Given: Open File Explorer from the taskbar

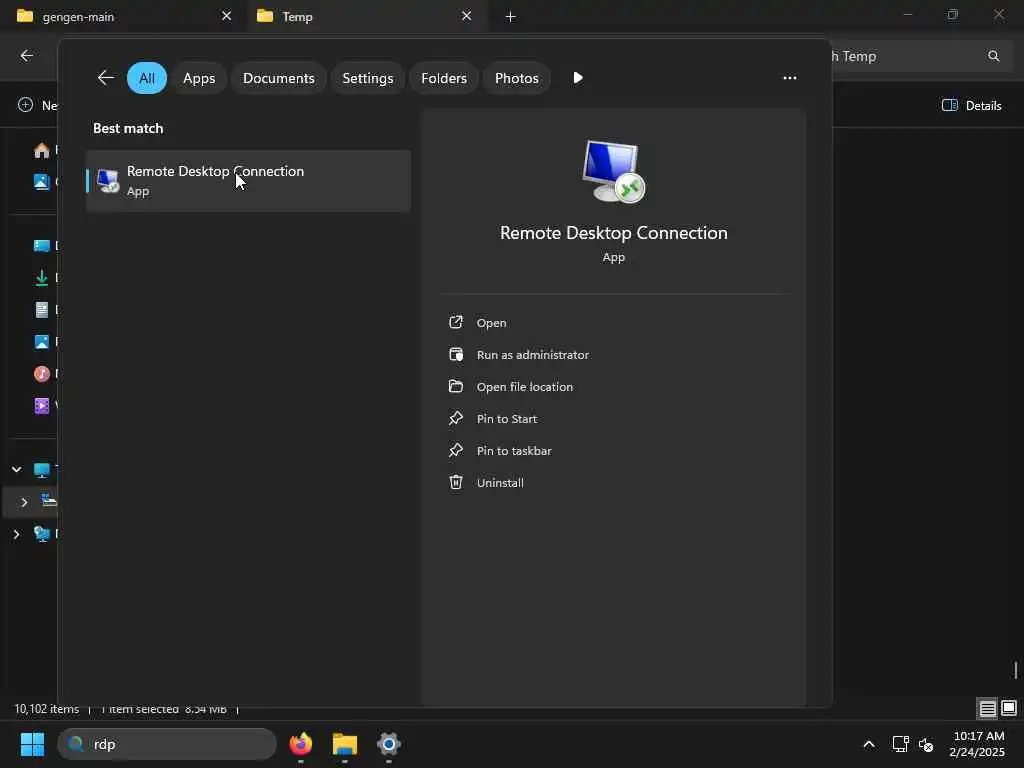Looking at the screenshot, I should tap(345, 744).
